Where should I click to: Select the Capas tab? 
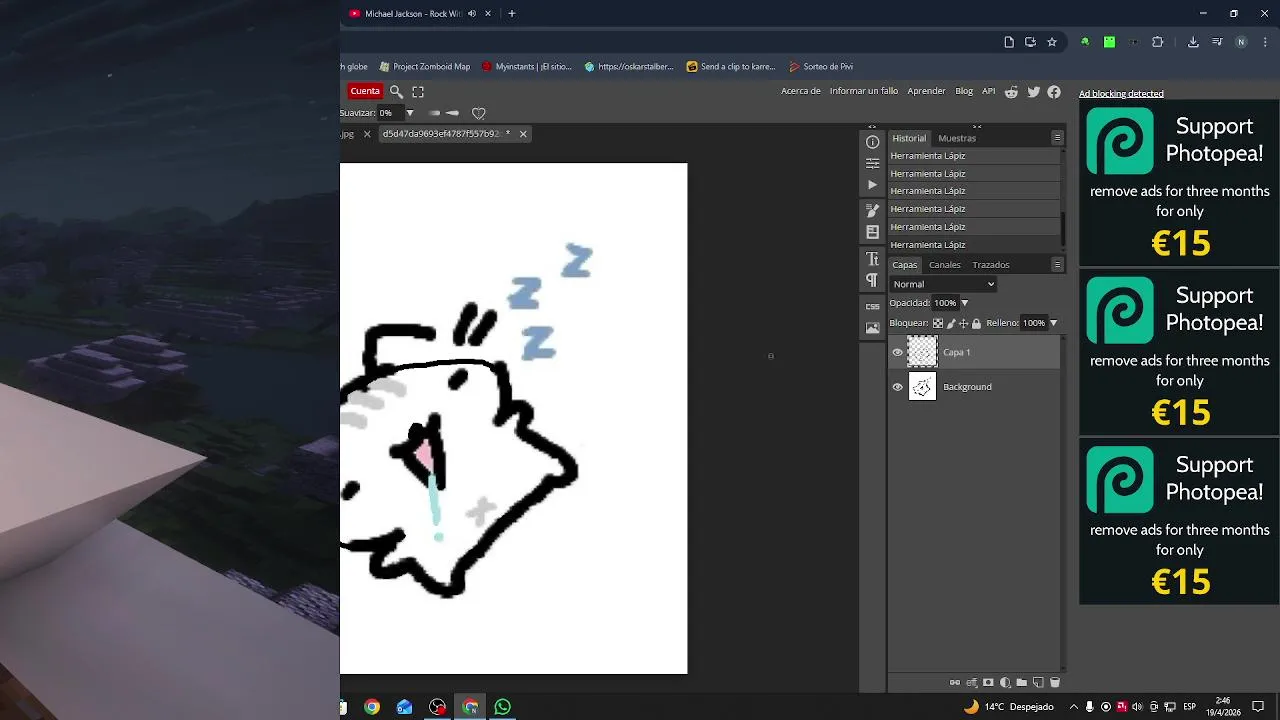pyautogui.click(x=905, y=265)
